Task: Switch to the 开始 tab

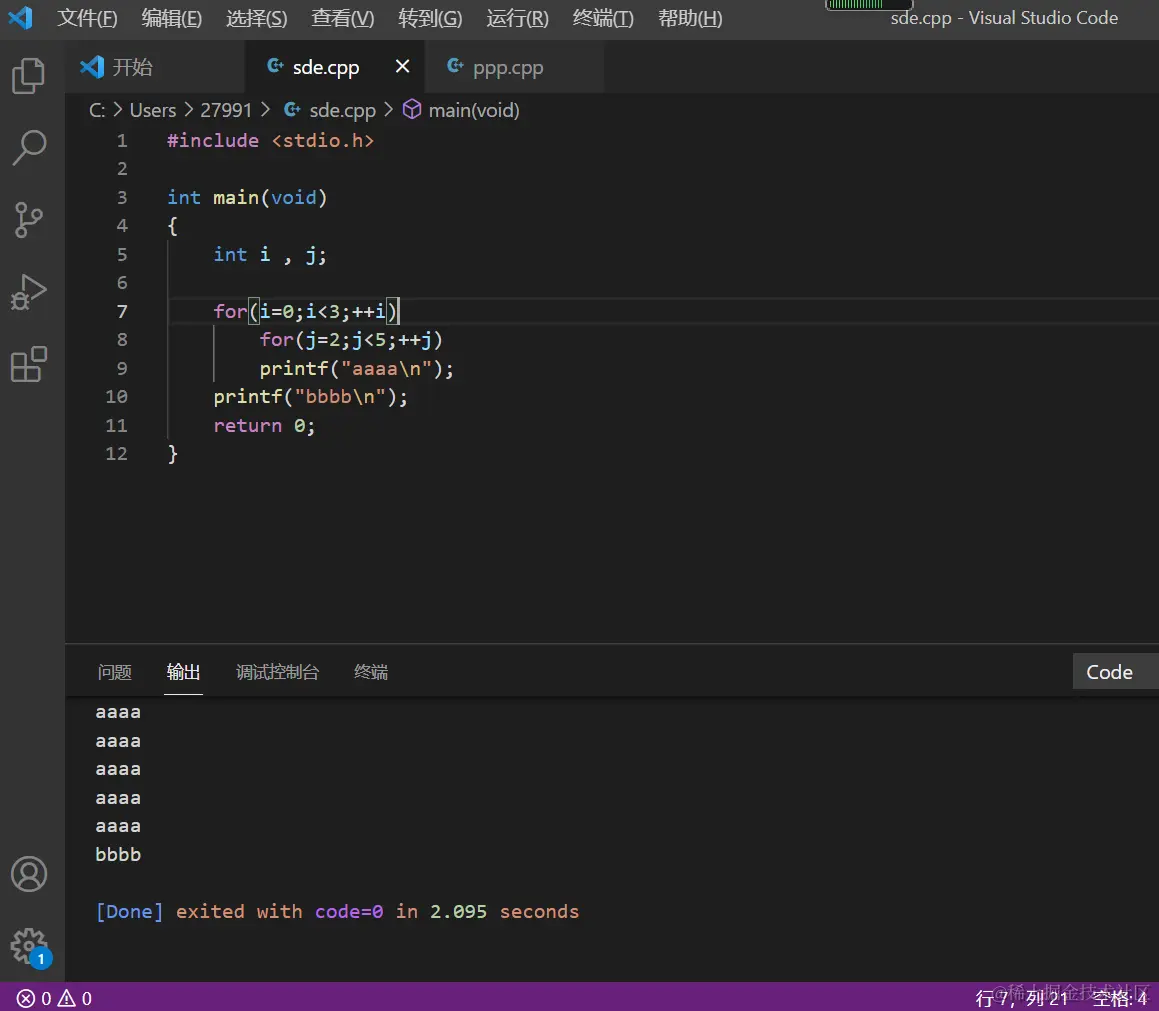Action: 154,67
